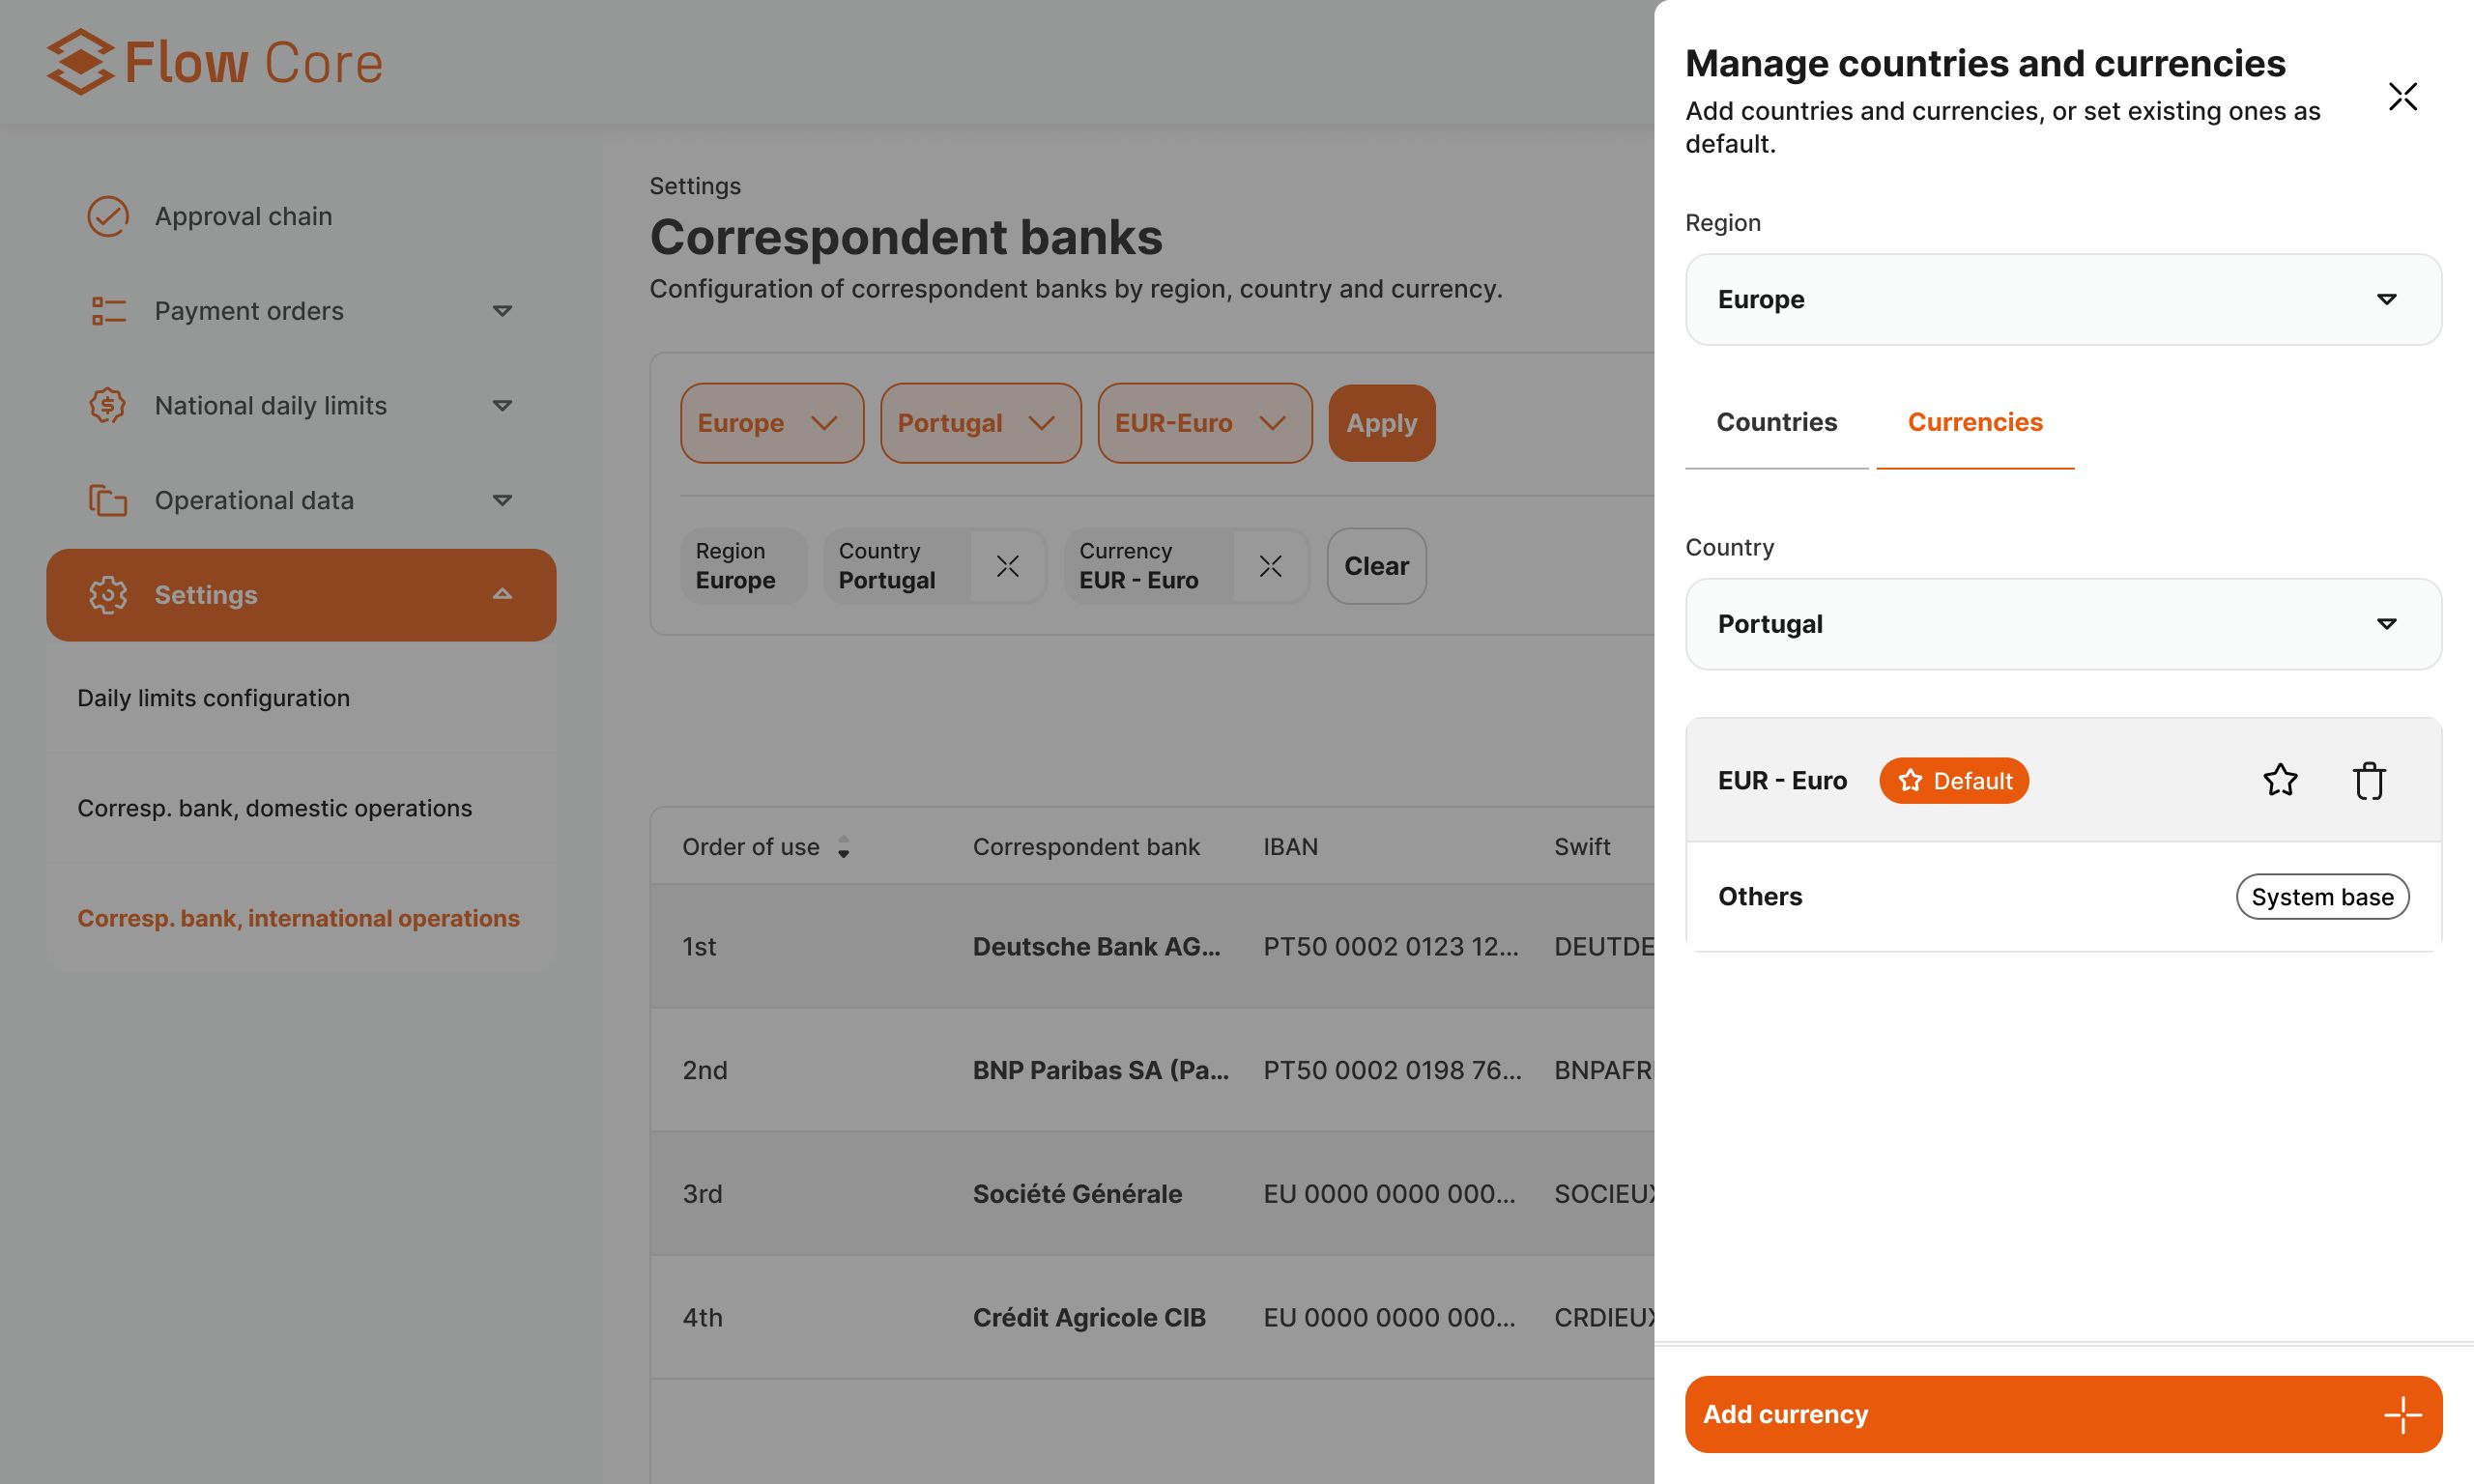This screenshot has width=2474, height=1484.
Task: Select the Société Générale row
Action: [x=1152, y=1194]
